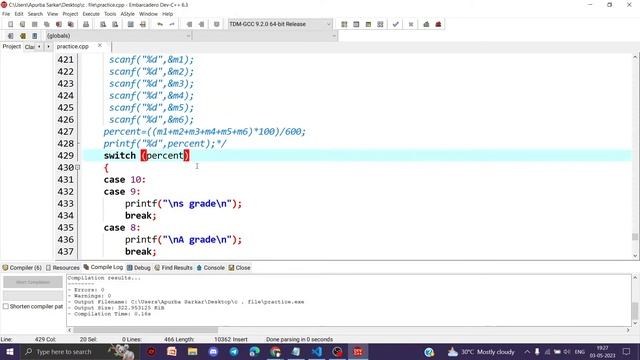Switch to the Compiler (6) tab
The image size is (640, 360).
[x=22, y=268]
